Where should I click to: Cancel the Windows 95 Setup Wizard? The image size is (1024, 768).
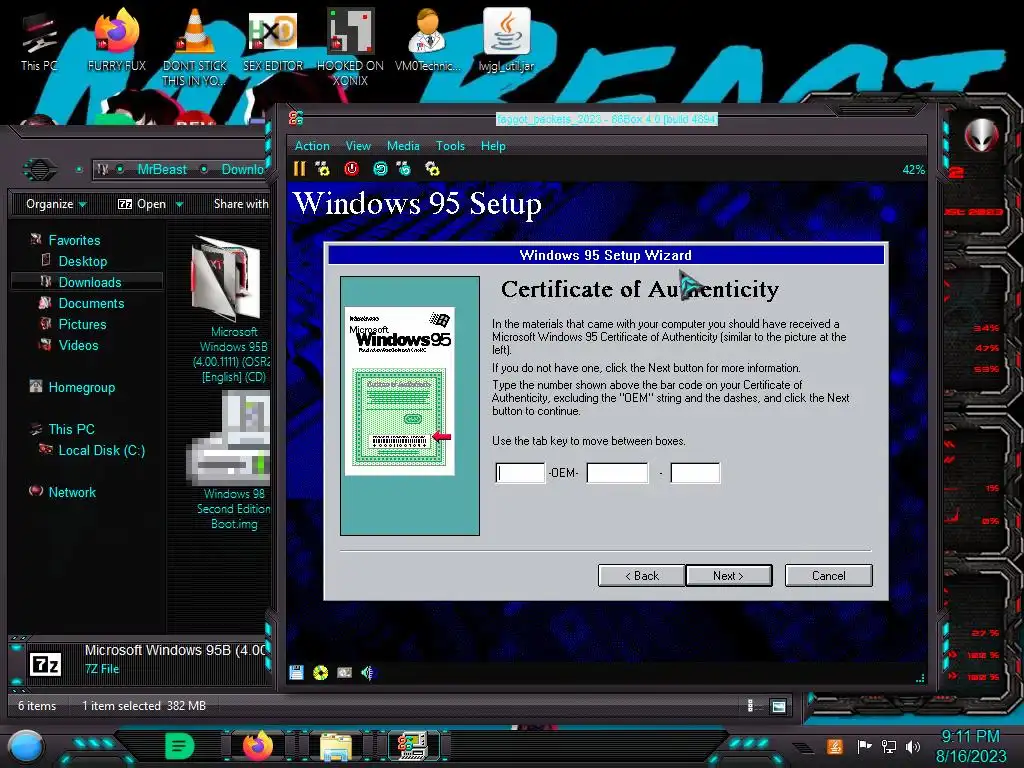pyautogui.click(x=828, y=575)
